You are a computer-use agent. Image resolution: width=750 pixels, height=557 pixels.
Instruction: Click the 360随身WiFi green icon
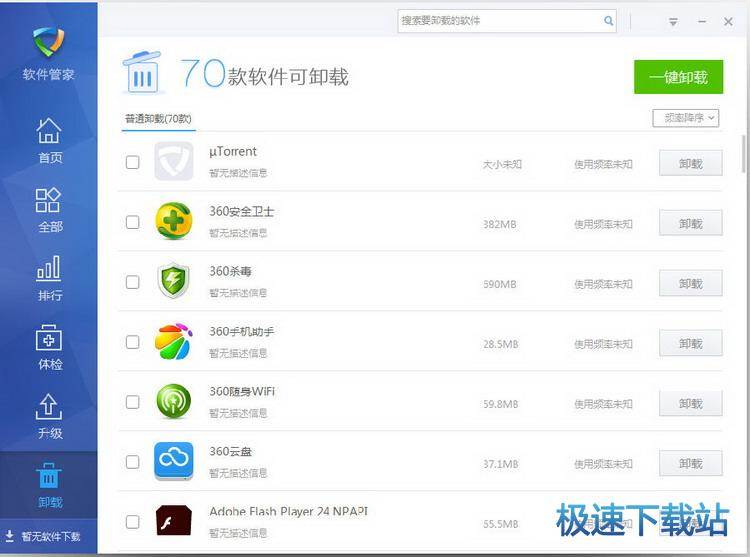174,401
